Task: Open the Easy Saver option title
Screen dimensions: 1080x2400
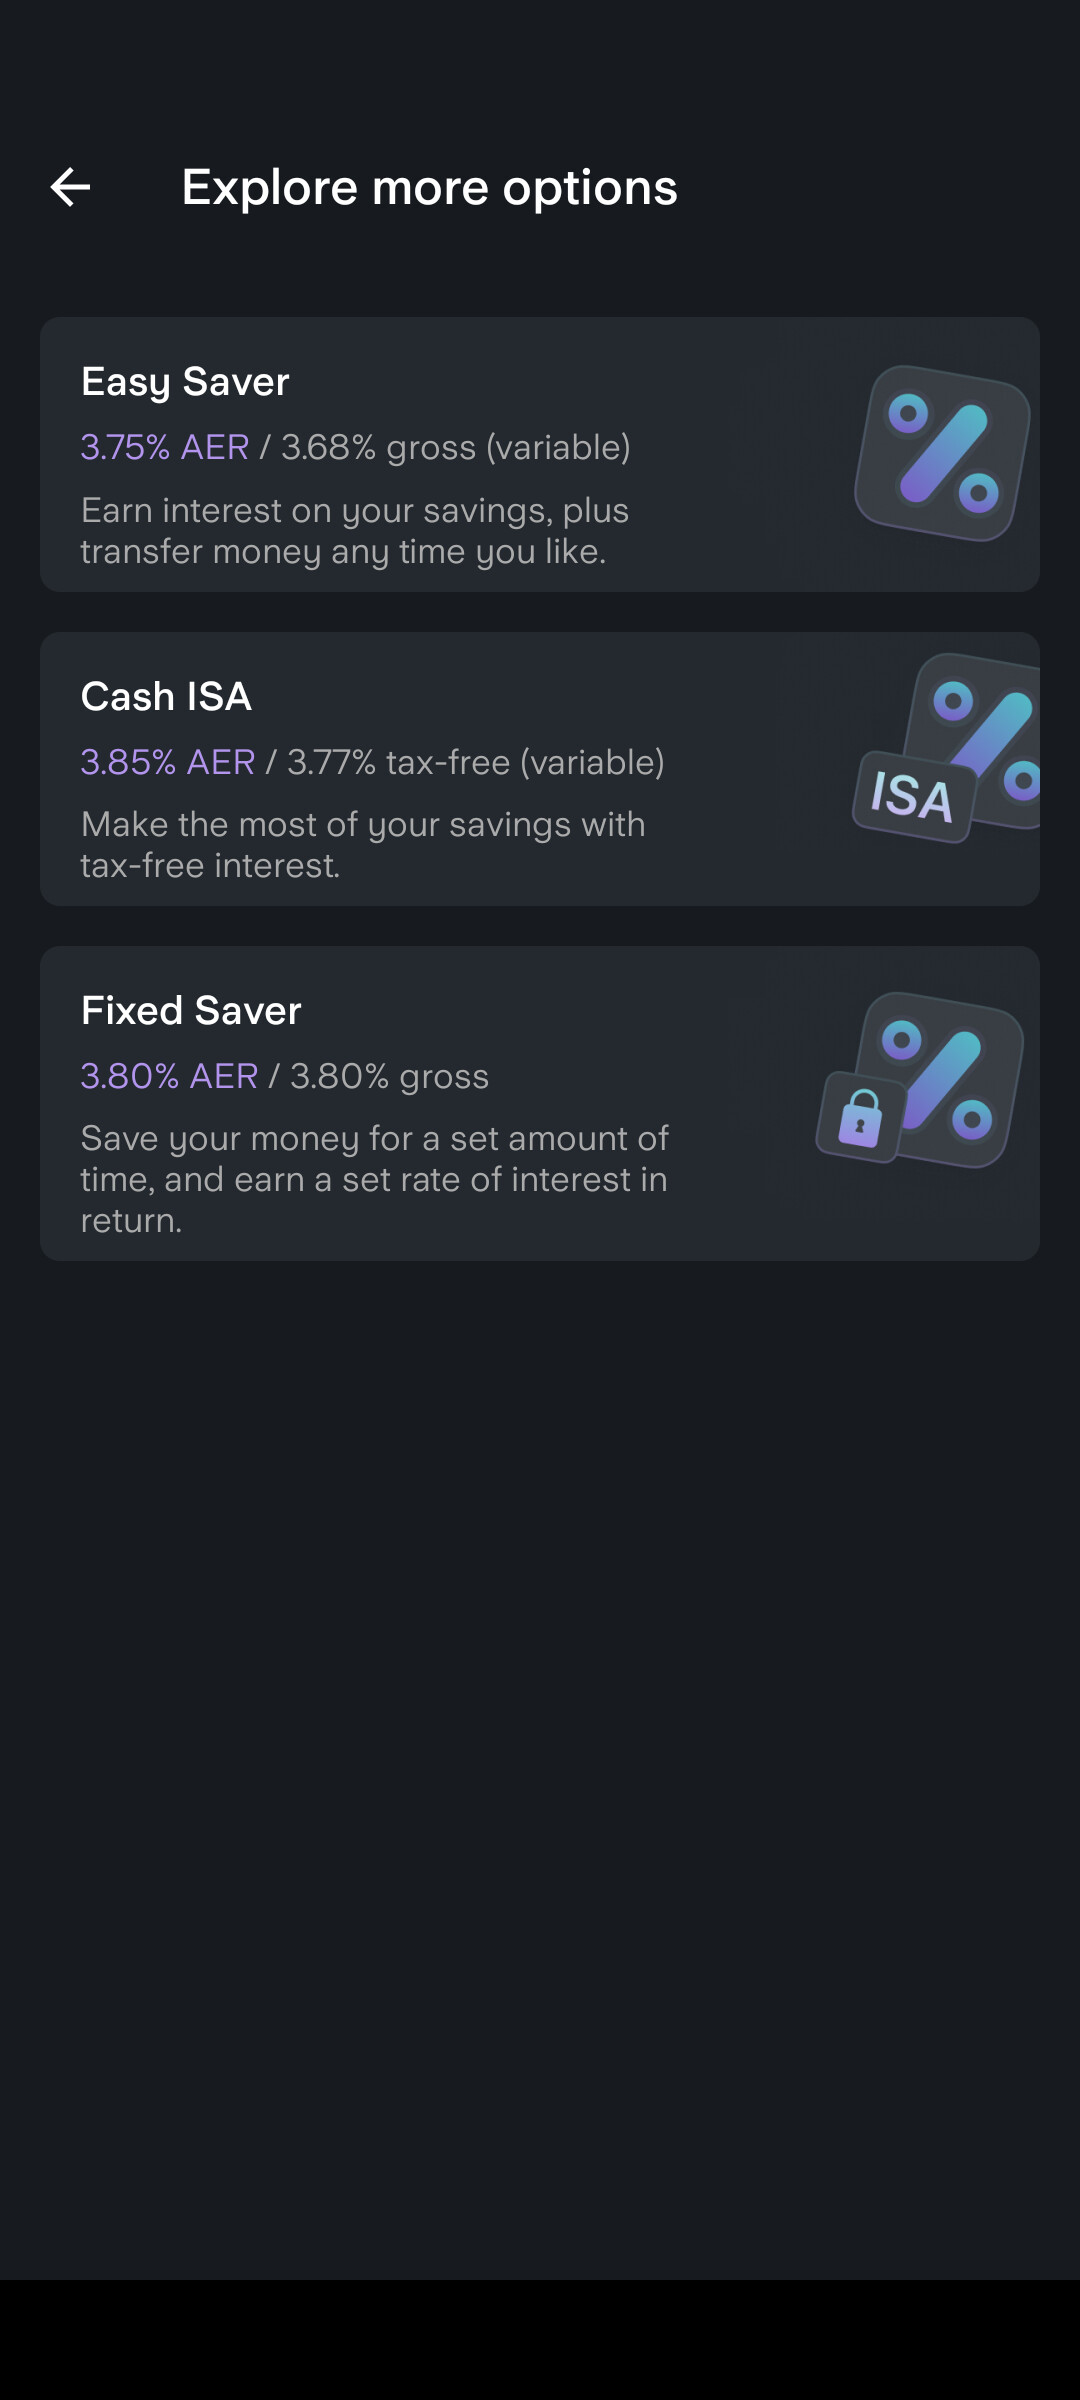Action: (x=185, y=382)
